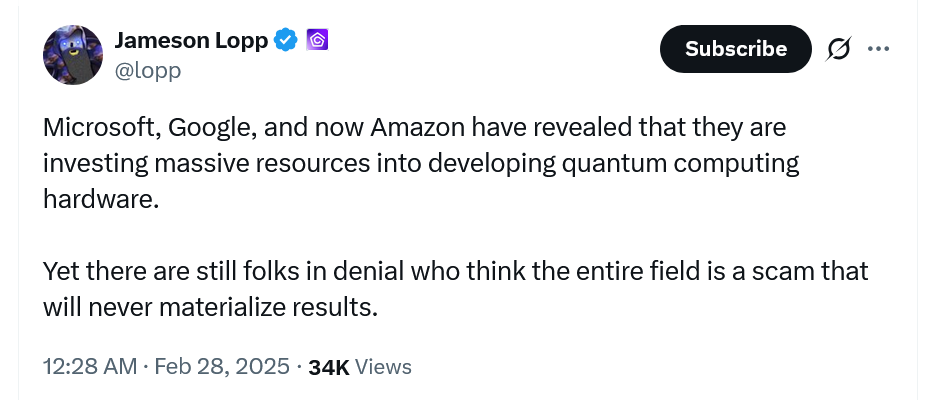
Task: Click the blue verified checkmark badge
Action: [x=286, y=41]
